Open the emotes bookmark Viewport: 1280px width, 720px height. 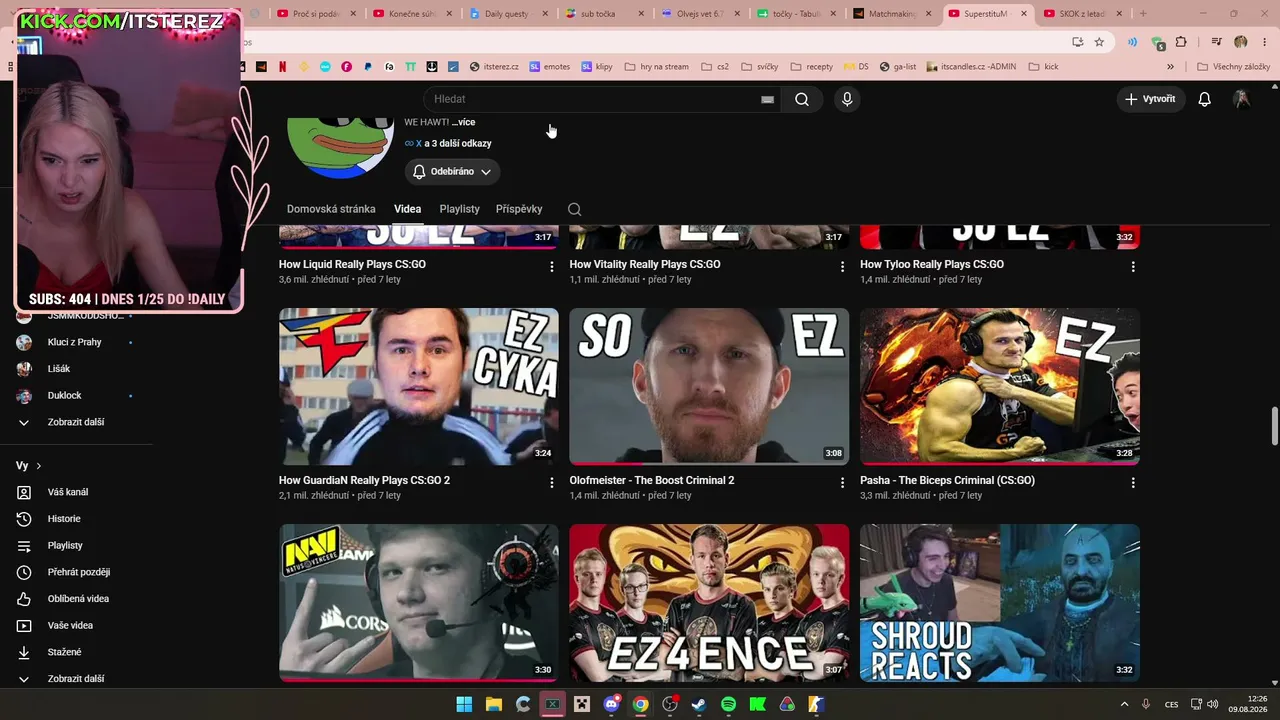click(550, 67)
